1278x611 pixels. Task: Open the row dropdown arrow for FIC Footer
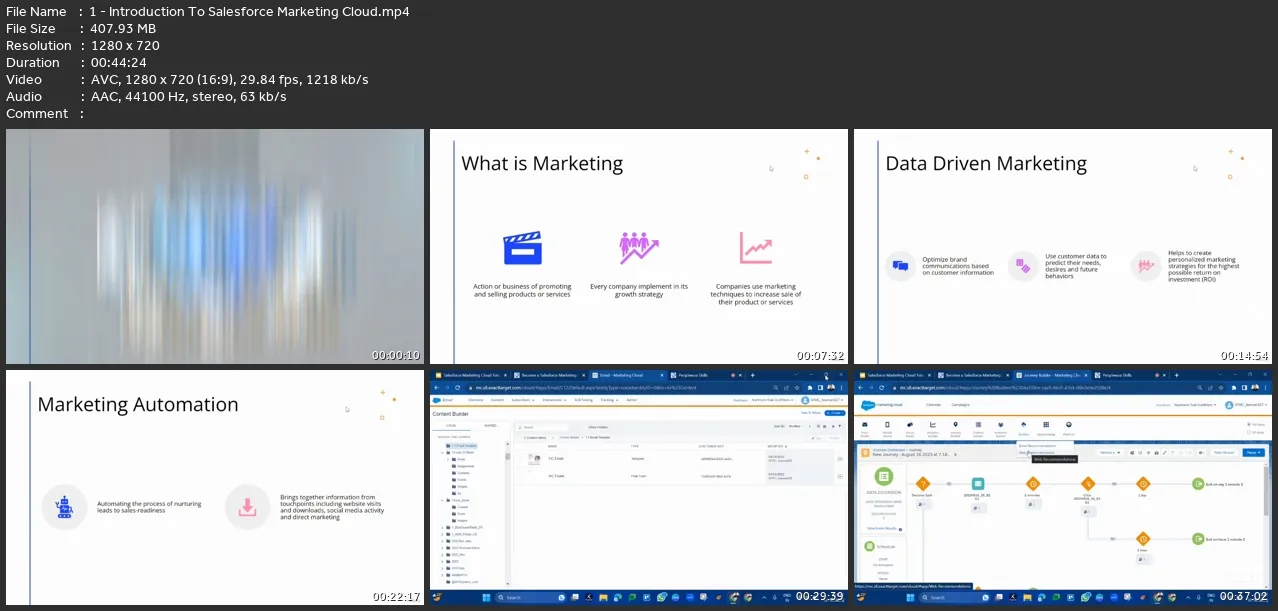840,476
